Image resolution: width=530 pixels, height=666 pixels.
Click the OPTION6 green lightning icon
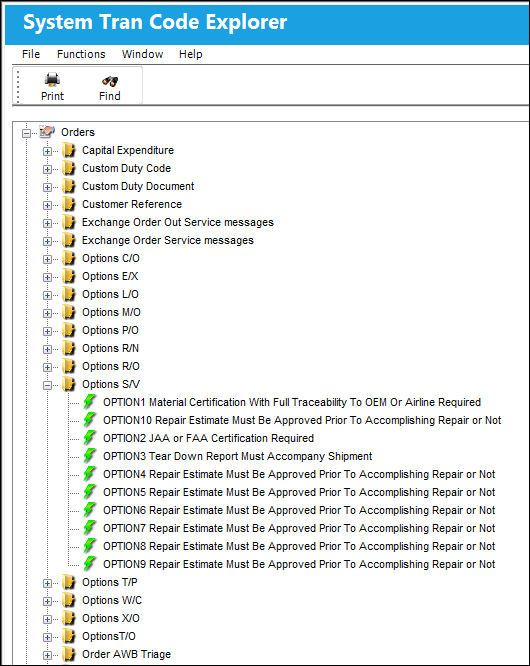tap(90, 510)
